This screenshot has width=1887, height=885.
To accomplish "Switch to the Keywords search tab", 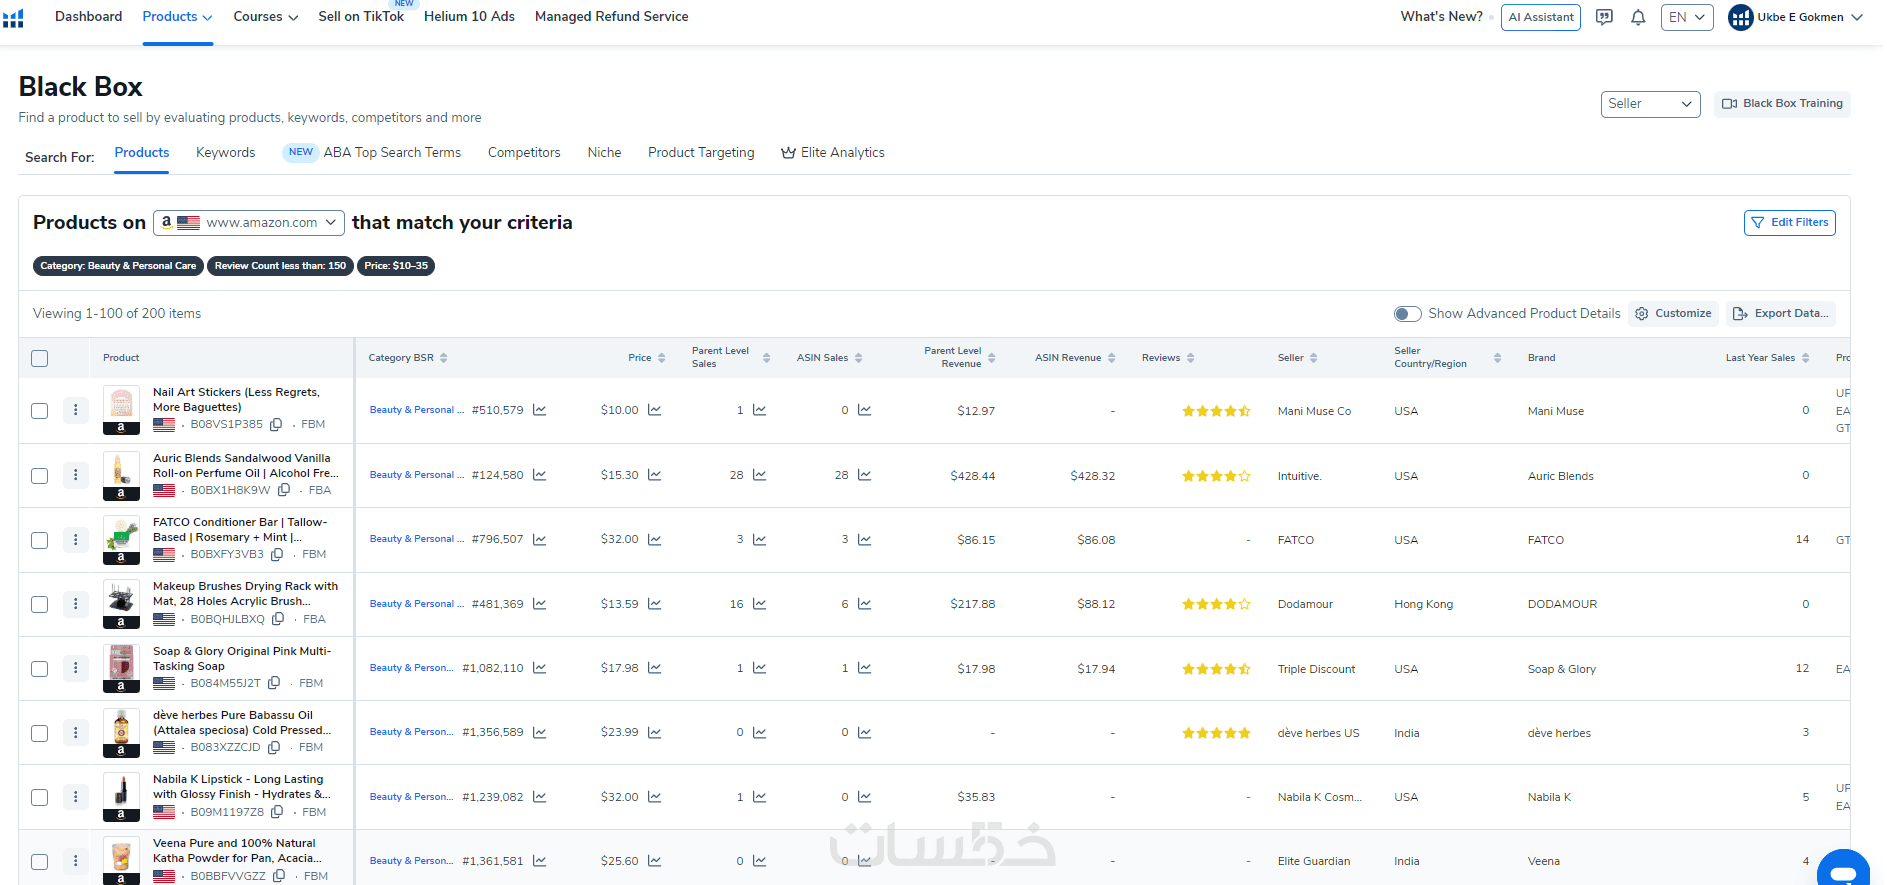I will [x=226, y=153].
